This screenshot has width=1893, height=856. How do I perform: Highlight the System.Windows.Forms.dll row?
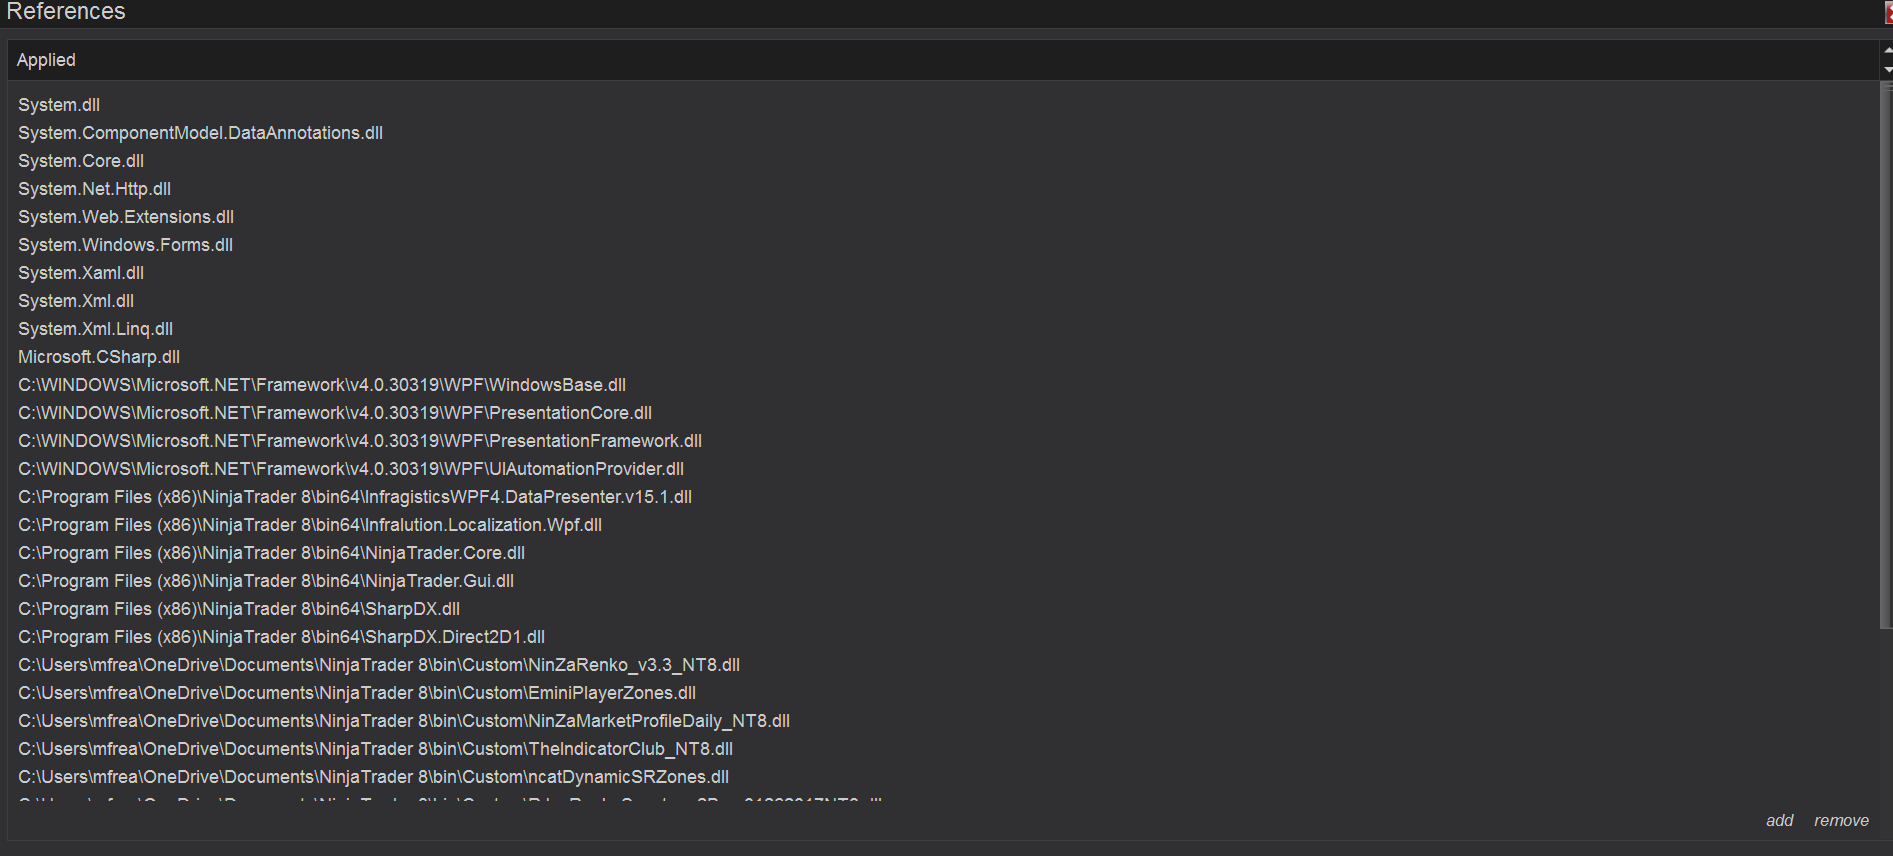coord(125,245)
